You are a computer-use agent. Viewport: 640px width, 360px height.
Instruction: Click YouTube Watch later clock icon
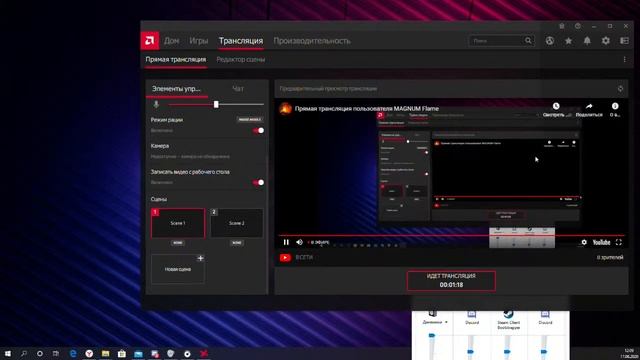[556, 106]
